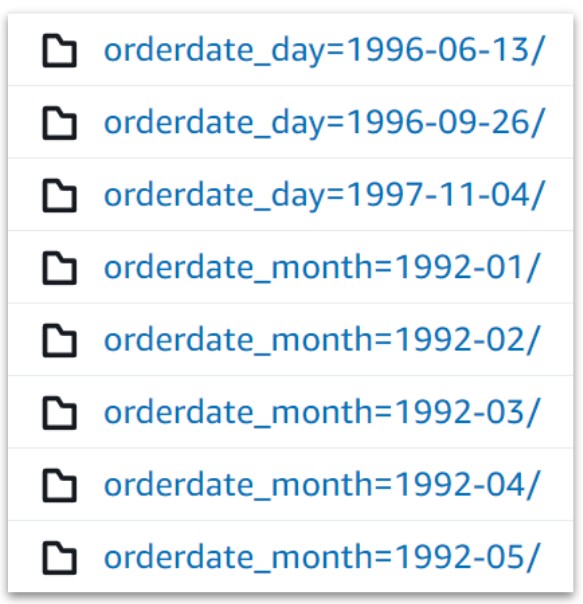Open orderdate_month=1992-01/ partition link
Image resolution: width=583 pixels, height=604 pixels.
[322, 267]
